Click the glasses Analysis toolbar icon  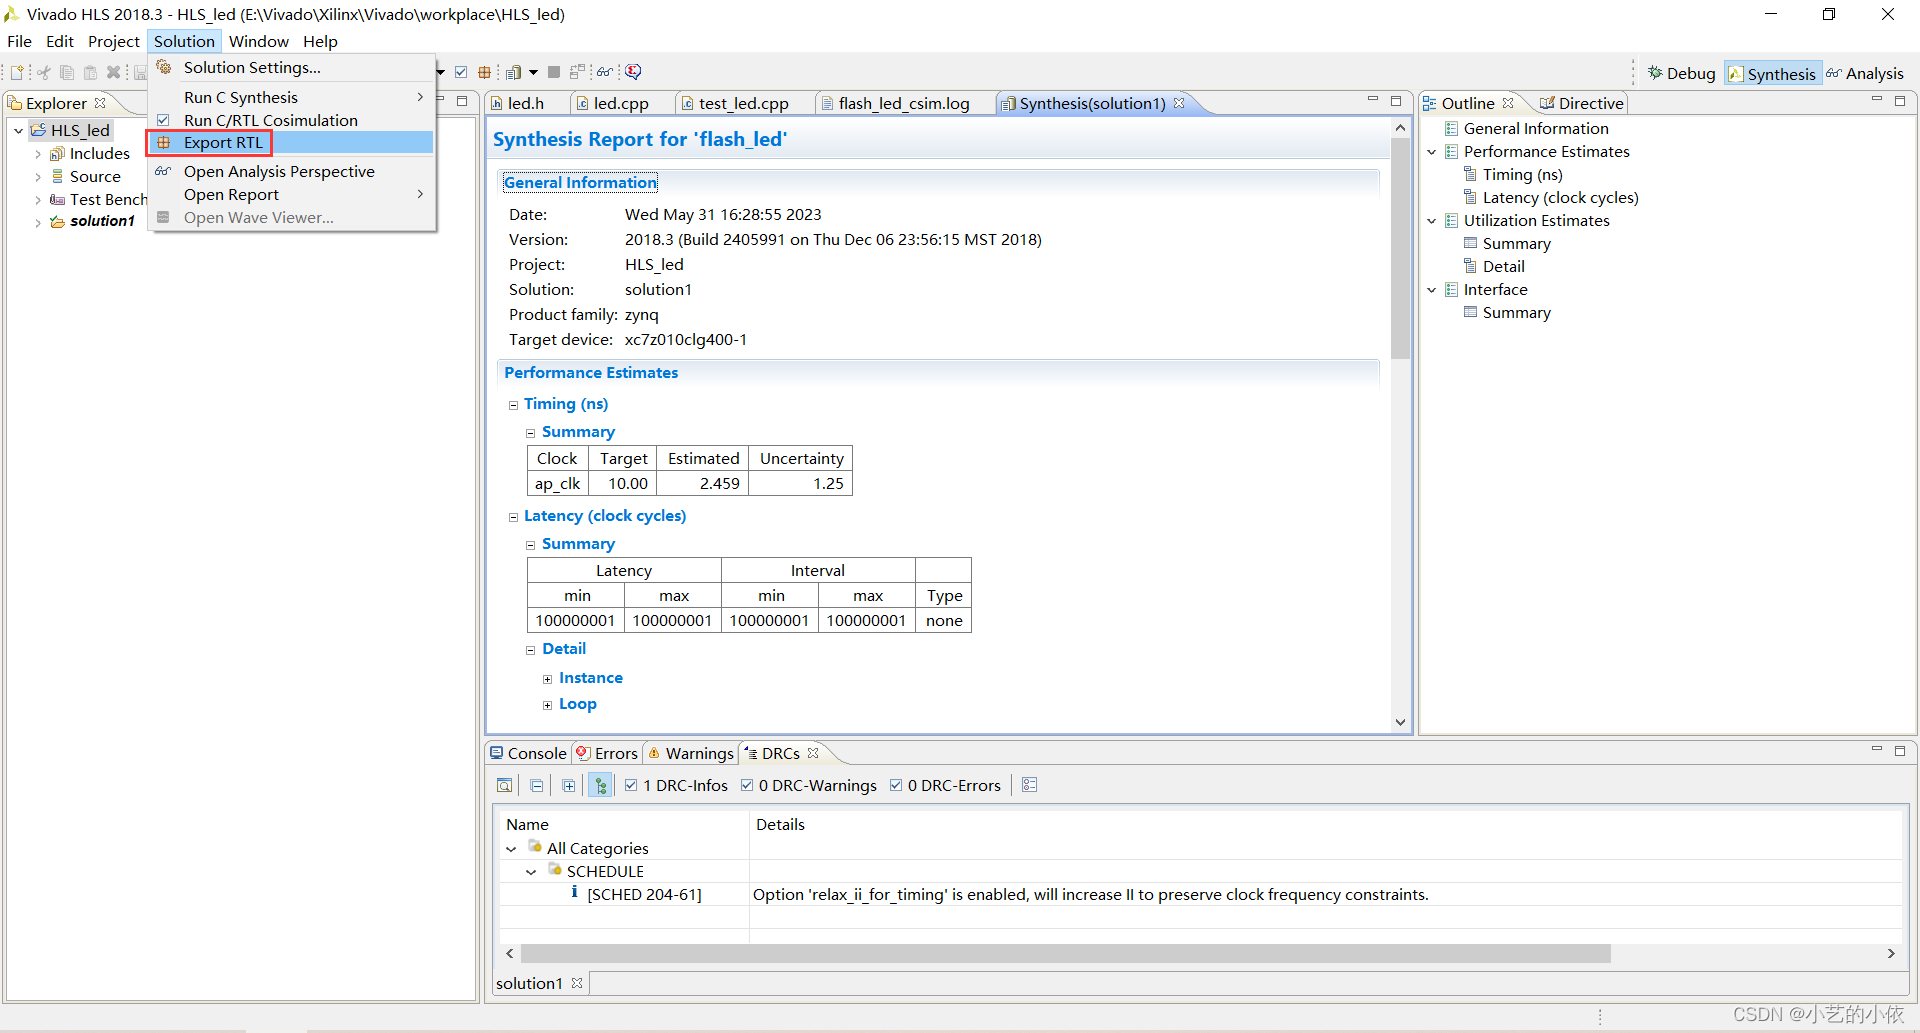click(604, 72)
